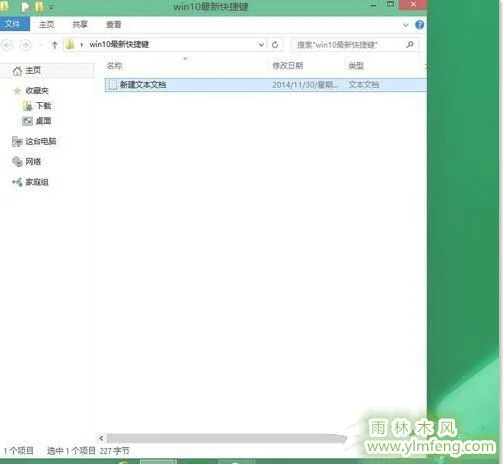Click the folder system icon in title bar
503x464 pixels.
4,6
